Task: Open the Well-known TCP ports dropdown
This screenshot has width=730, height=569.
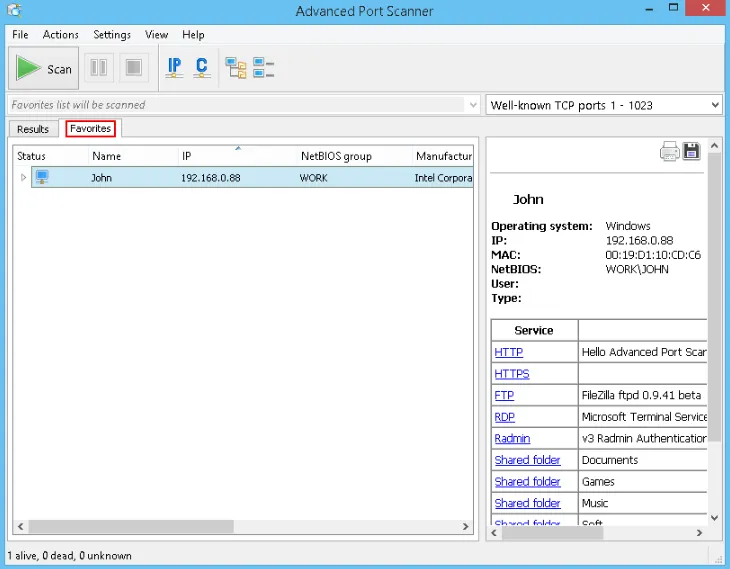Action: (x=604, y=105)
